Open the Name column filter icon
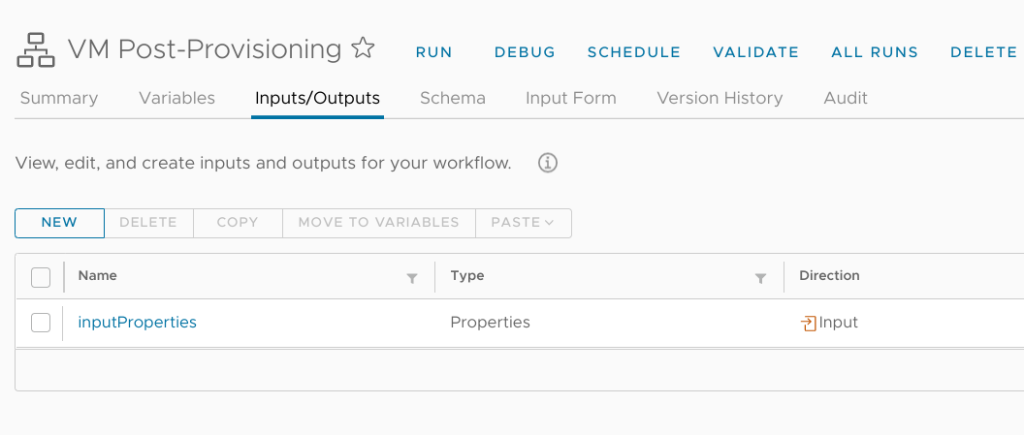Screen dimensions: 1024x435 click(412, 278)
